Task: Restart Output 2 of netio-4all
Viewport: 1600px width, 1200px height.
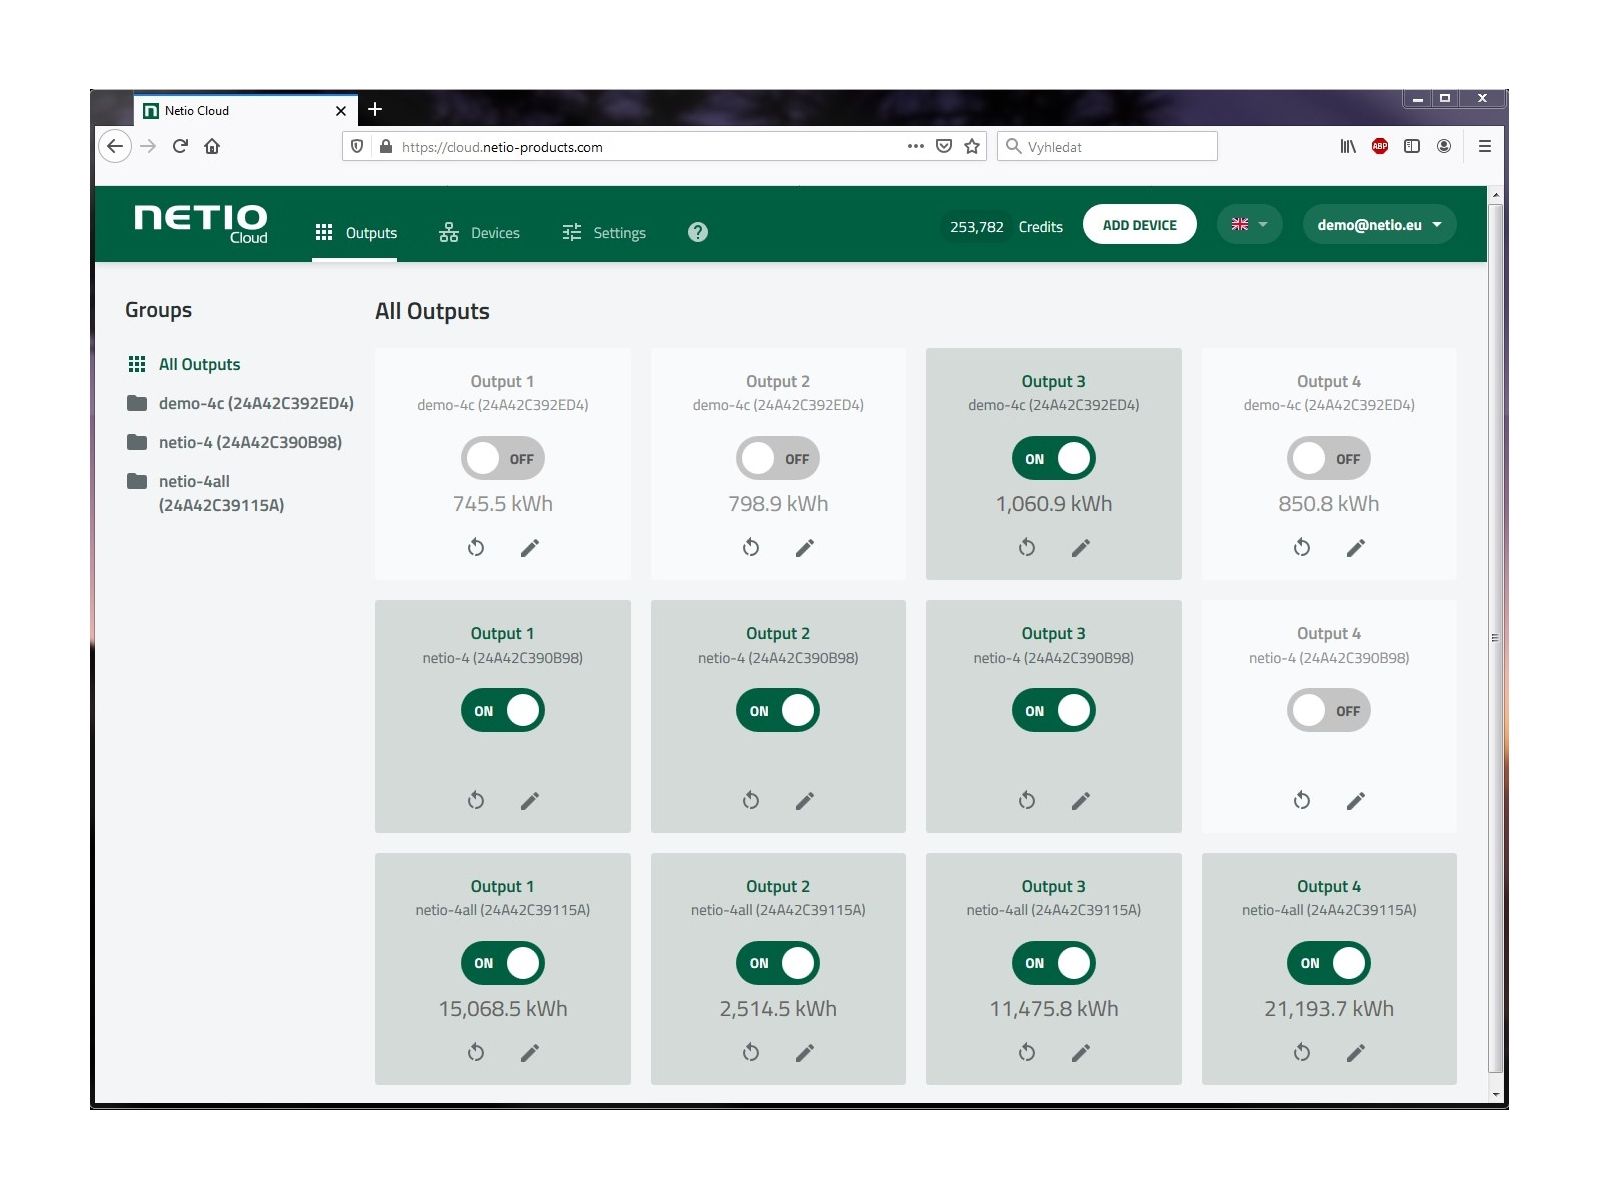Action: [x=751, y=1052]
